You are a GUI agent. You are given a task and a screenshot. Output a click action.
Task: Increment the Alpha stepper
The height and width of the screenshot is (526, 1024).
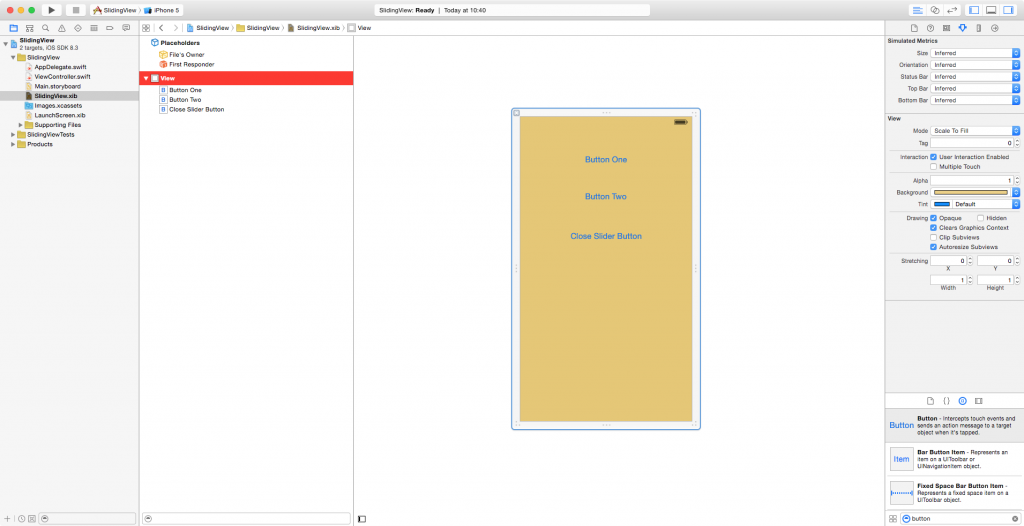pyautogui.click(x=1017, y=178)
